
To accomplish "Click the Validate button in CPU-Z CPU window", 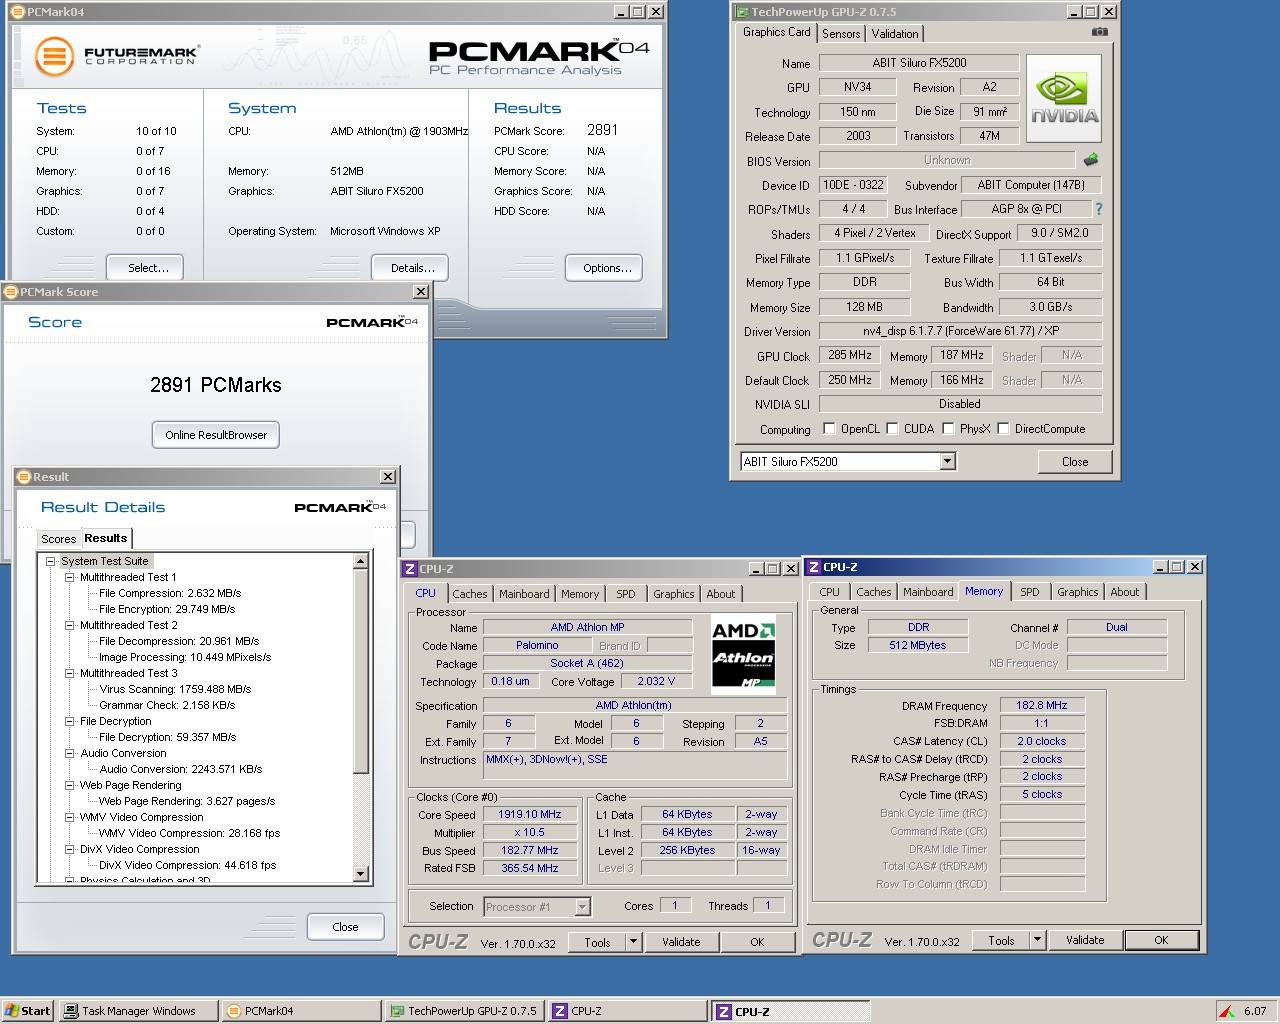I will pos(681,942).
